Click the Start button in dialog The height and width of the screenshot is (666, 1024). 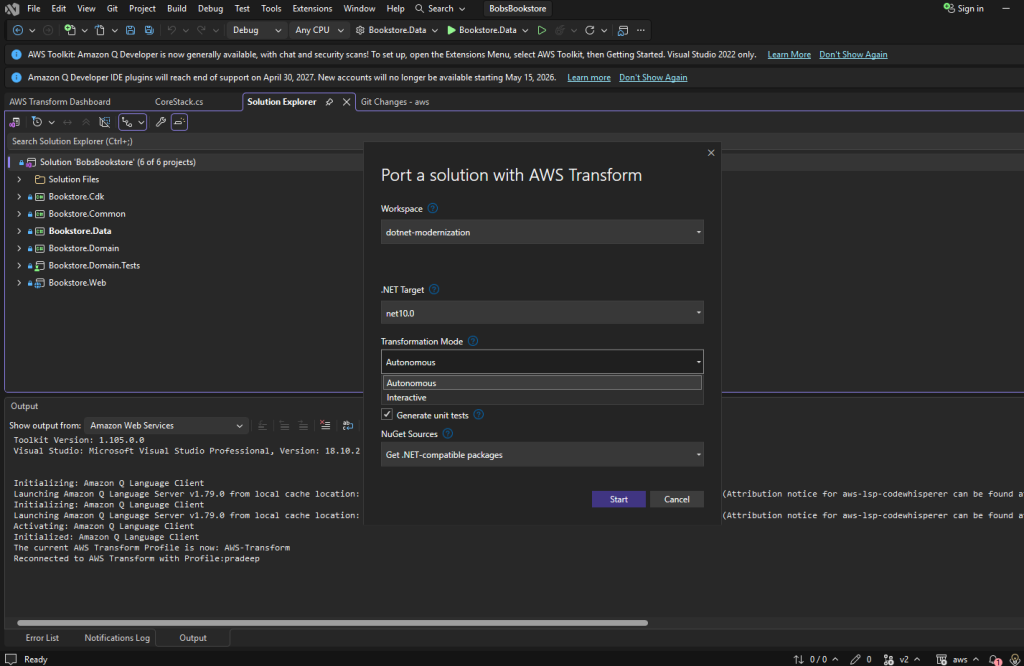point(618,499)
